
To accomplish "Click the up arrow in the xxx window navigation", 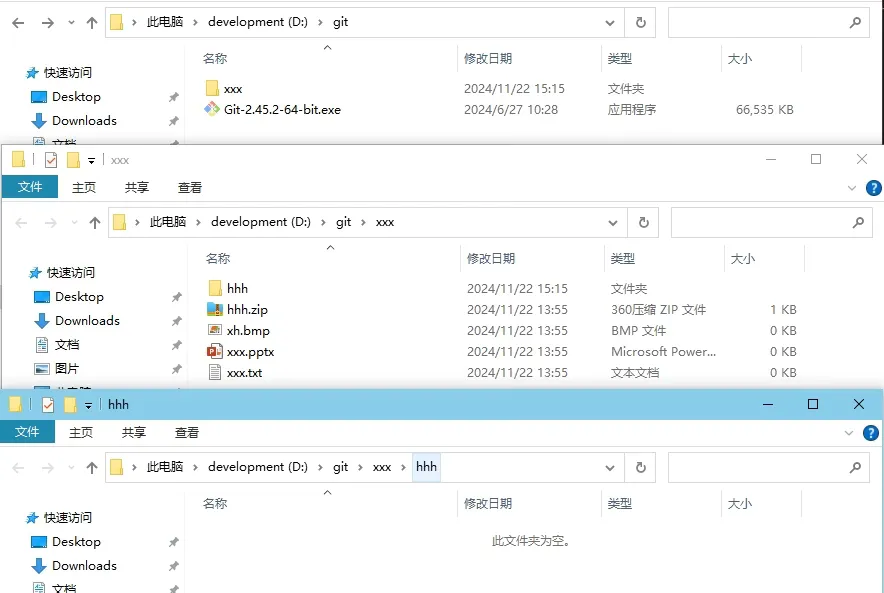I will click(x=95, y=223).
